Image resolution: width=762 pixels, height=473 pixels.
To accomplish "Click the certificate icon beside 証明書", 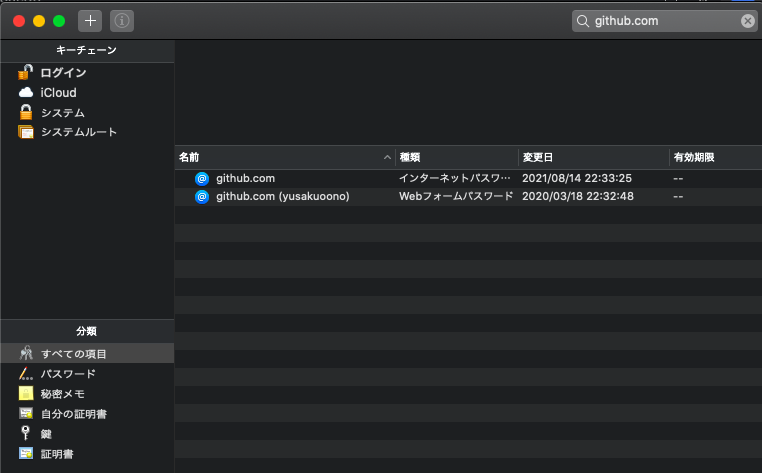I will click(26, 453).
